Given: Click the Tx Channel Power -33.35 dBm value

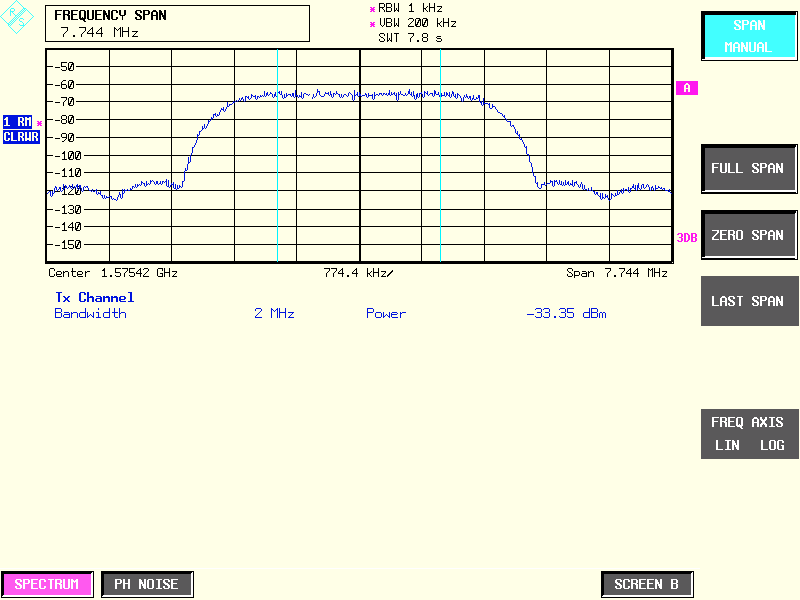Looking at the screenshot, I should [566, 314].
